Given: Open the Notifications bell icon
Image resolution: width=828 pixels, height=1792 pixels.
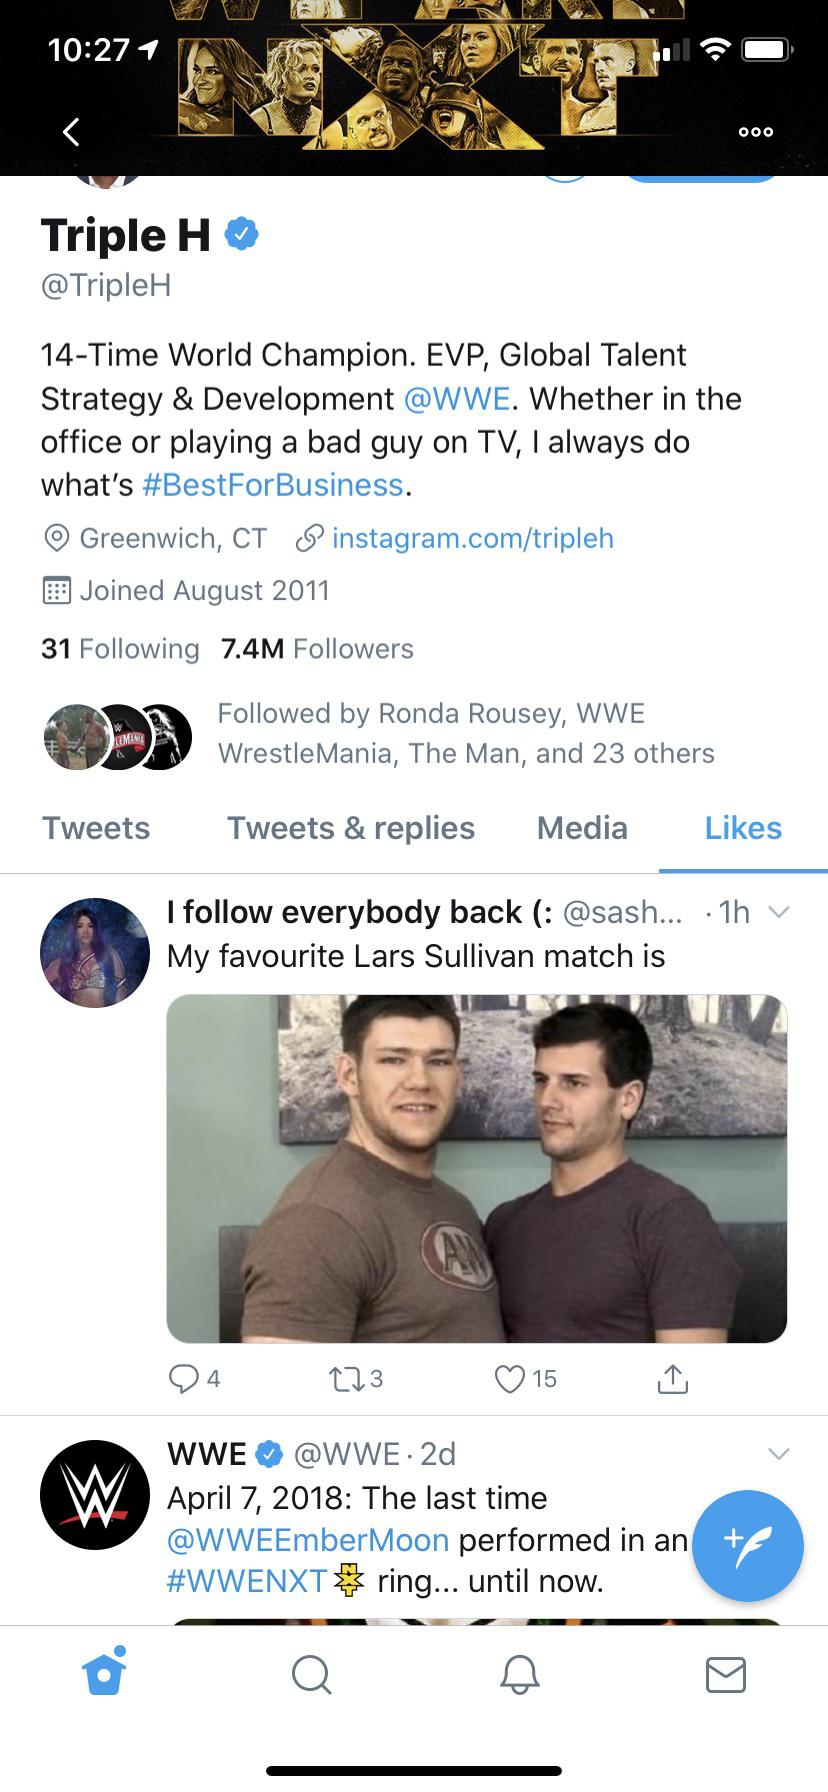Looking at the screenshot, I should (519, 1674).
